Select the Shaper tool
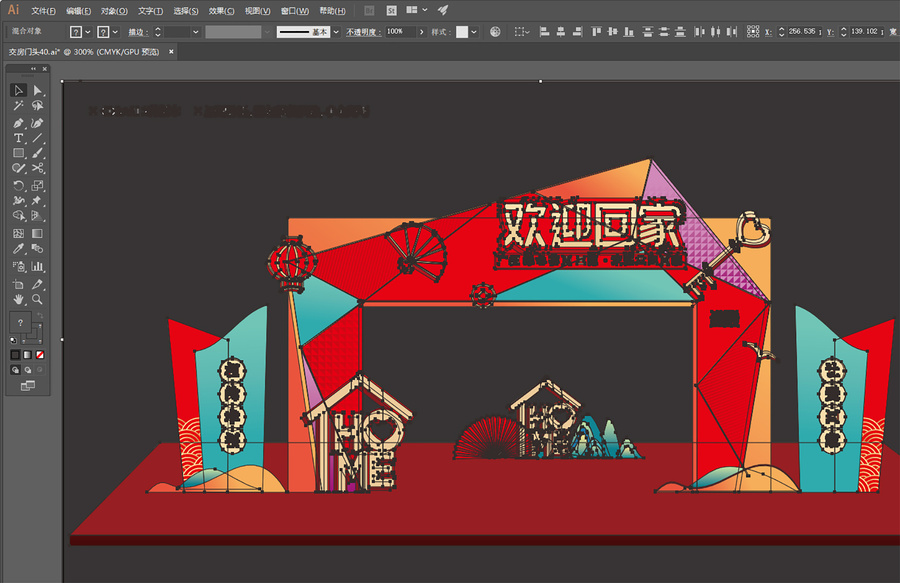The width and height of the screenshot is (900, 583). click(x=18, y=168)
